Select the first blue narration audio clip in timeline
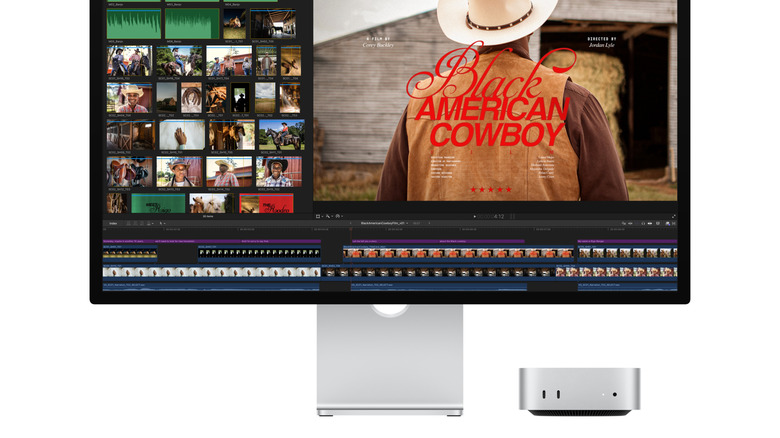780x438 pixels. (211, 286)
